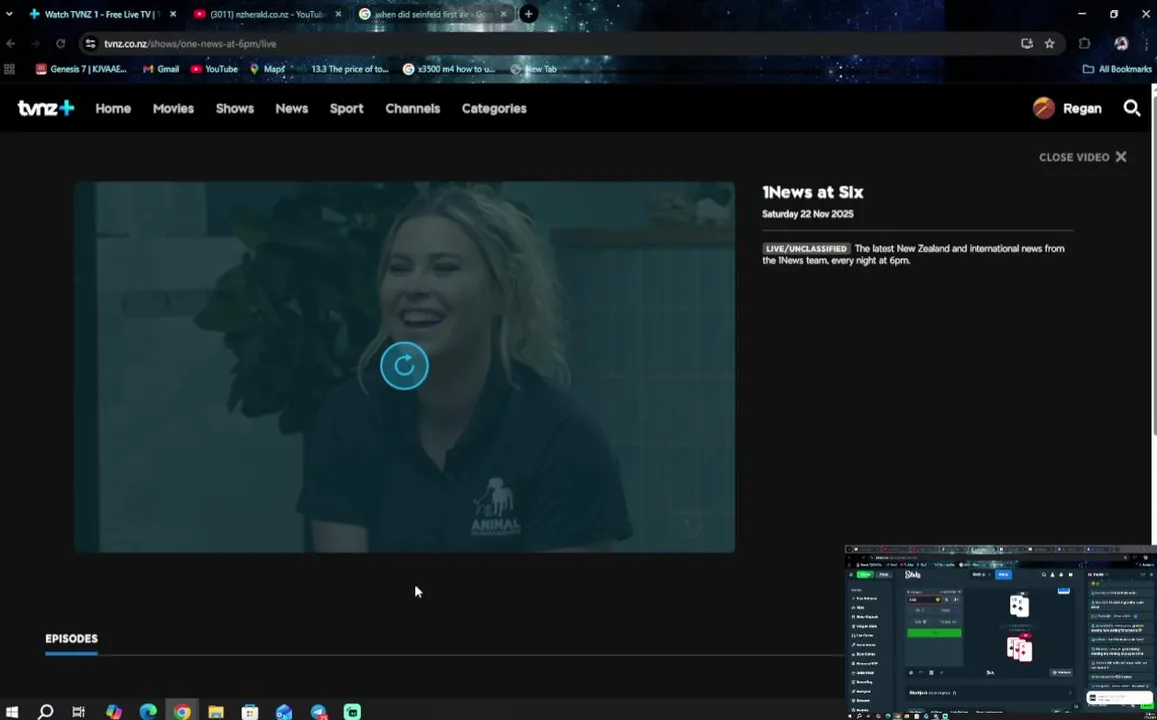Open the Regan profile menu
Image resolution: width=1157 pixels, height=720 pixels.
coord(1067,108)
